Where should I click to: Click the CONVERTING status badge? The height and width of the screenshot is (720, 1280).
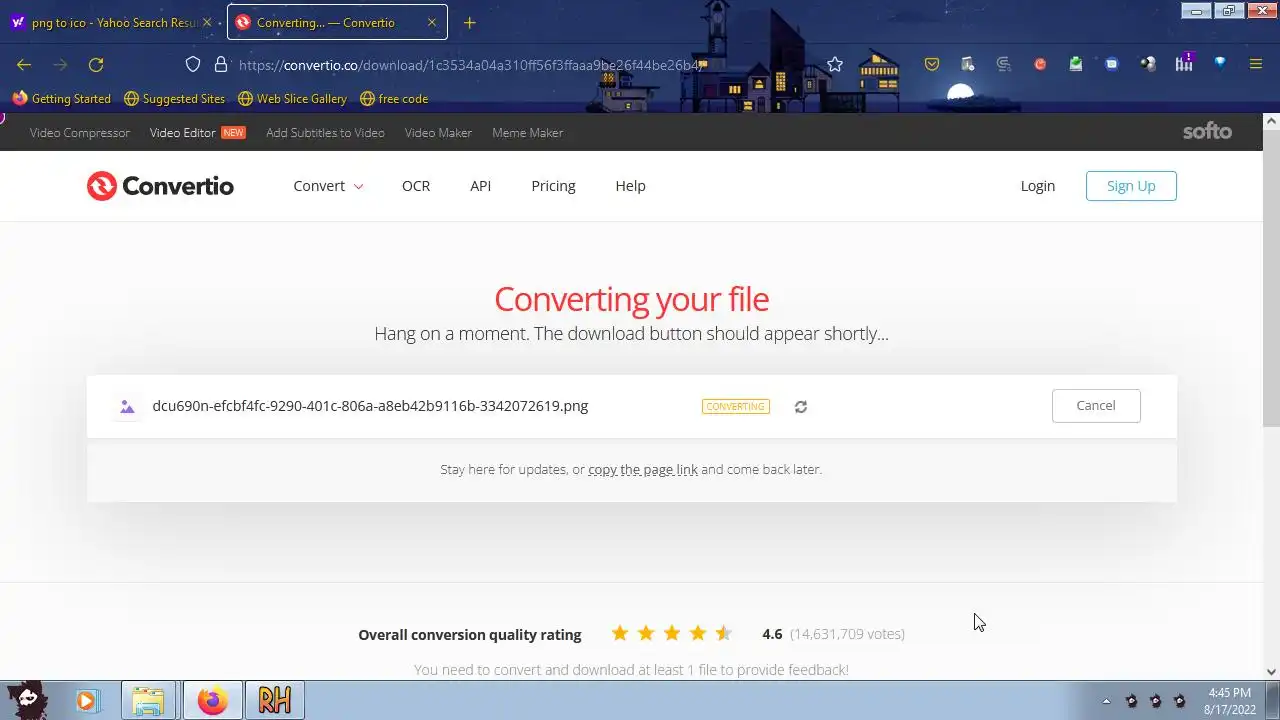tap(736, 406)
